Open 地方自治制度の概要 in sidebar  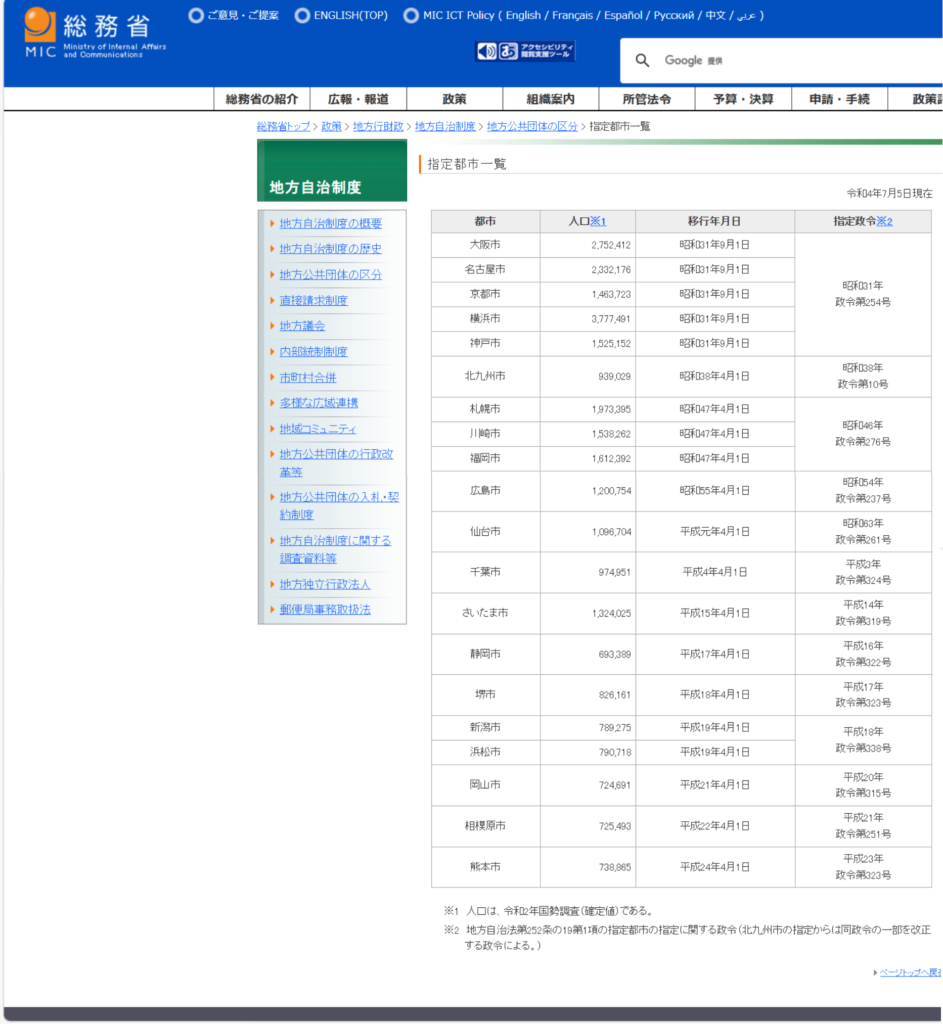tap(331, 223)
